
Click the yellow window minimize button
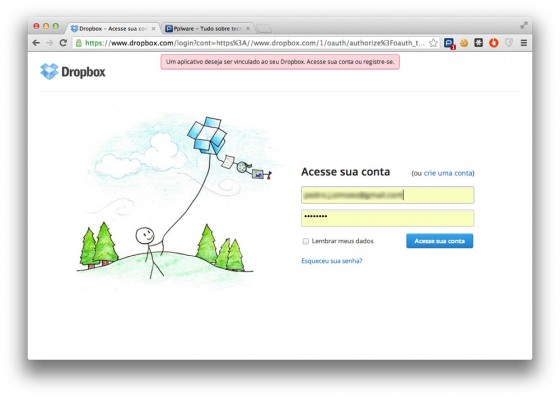(x=46, y=26)
